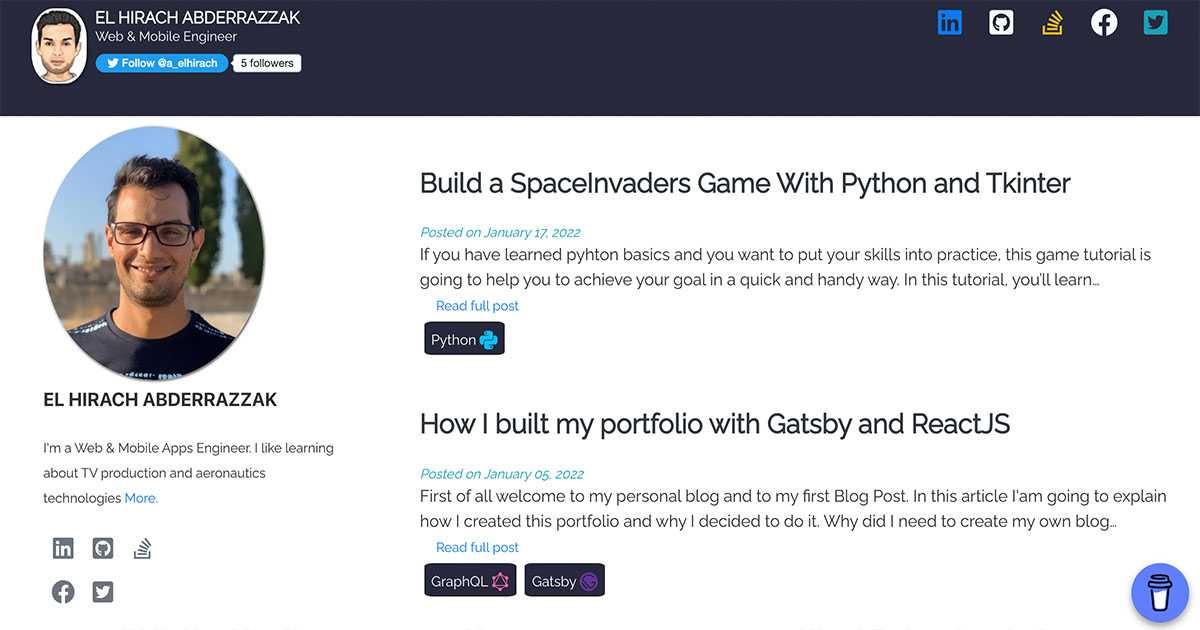1200x630 pixels.
Task: Click the sidebar Facebook icon
Action: pyautogui.click(x=63, y=592)
